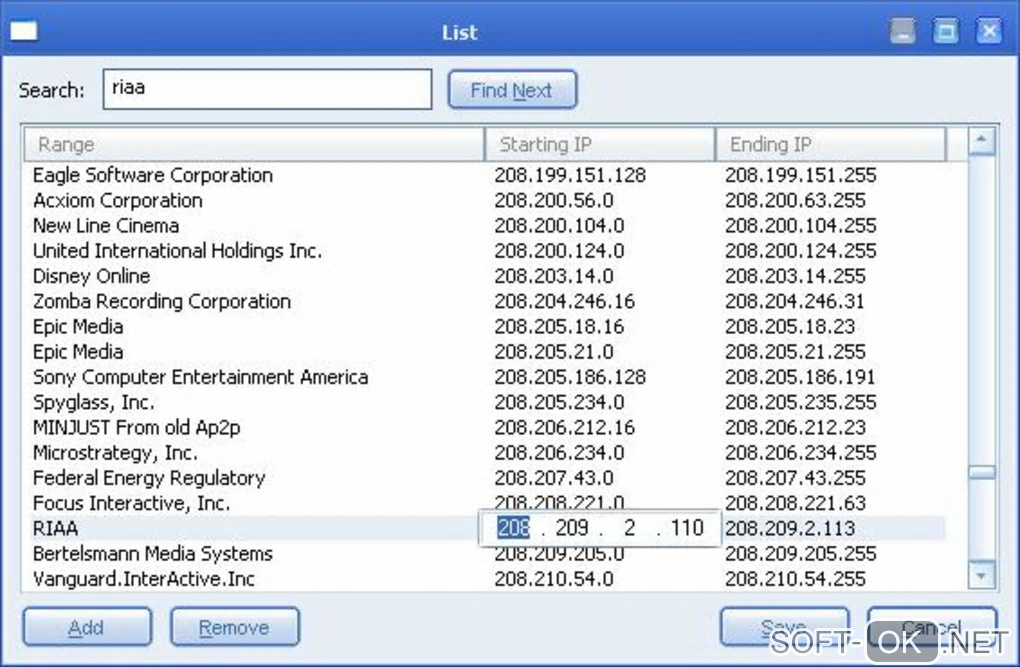Screen dimensions: 1020x667
Task: Click RIAA ending IP 208.209.2.113
Action: pyautogui.click(x=790, y=528)
